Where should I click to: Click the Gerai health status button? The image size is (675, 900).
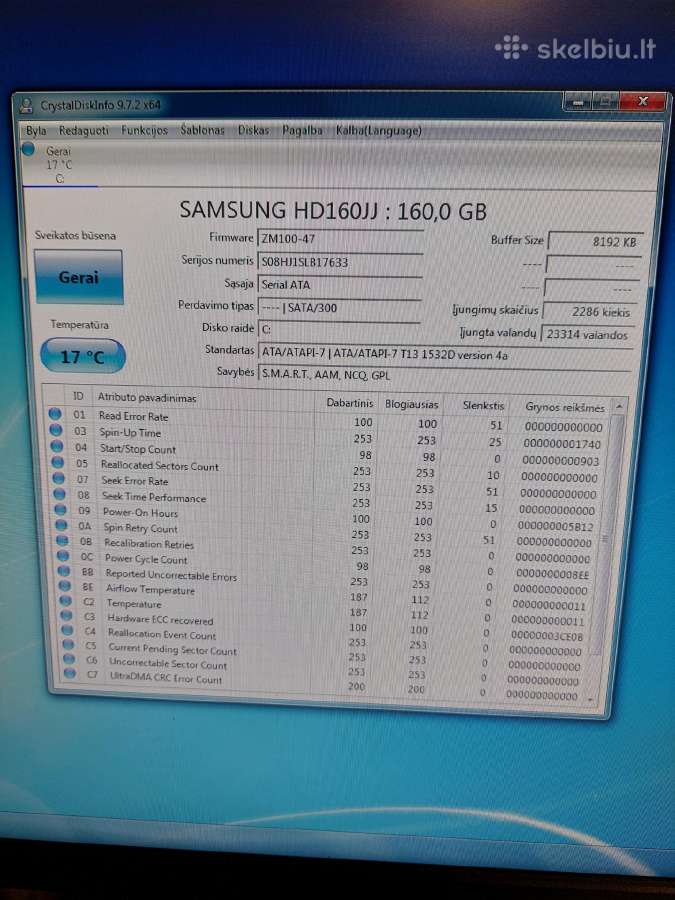79,277
